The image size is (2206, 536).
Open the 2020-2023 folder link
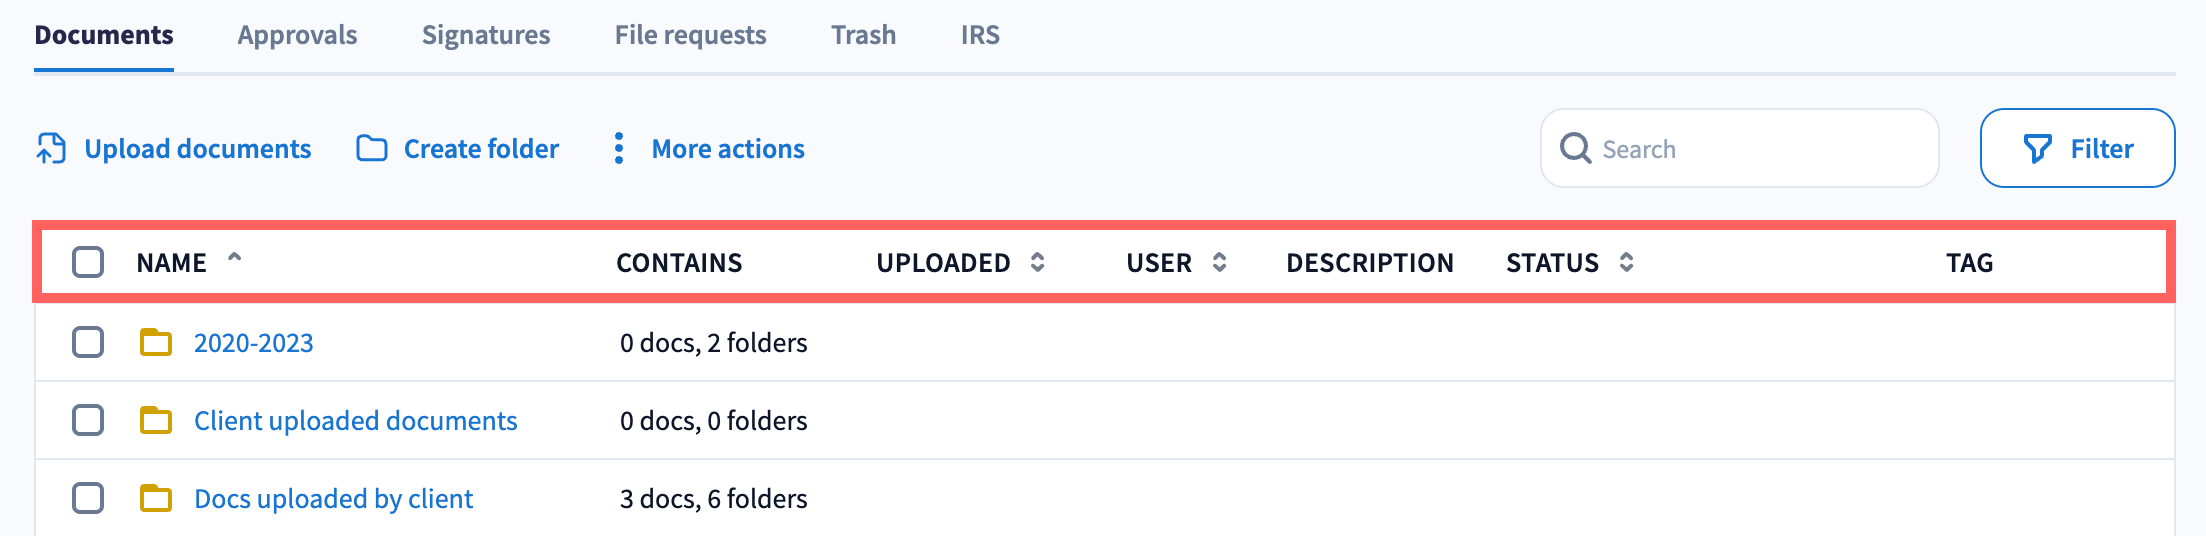253,343
